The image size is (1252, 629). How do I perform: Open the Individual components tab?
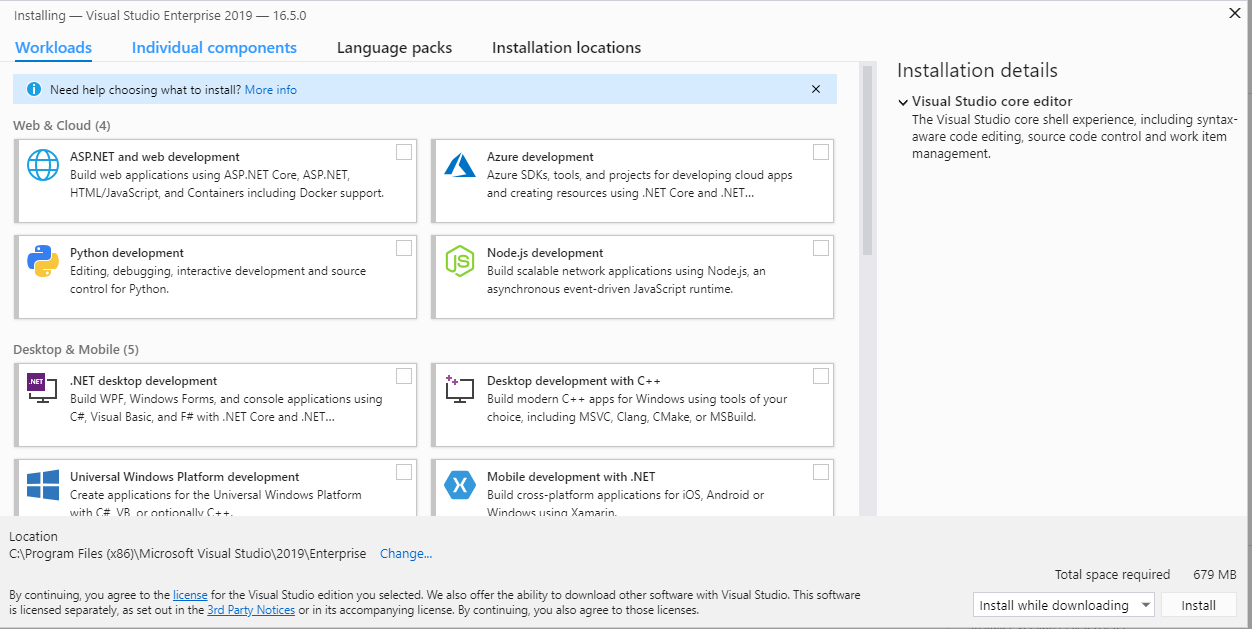pos(214,48)
